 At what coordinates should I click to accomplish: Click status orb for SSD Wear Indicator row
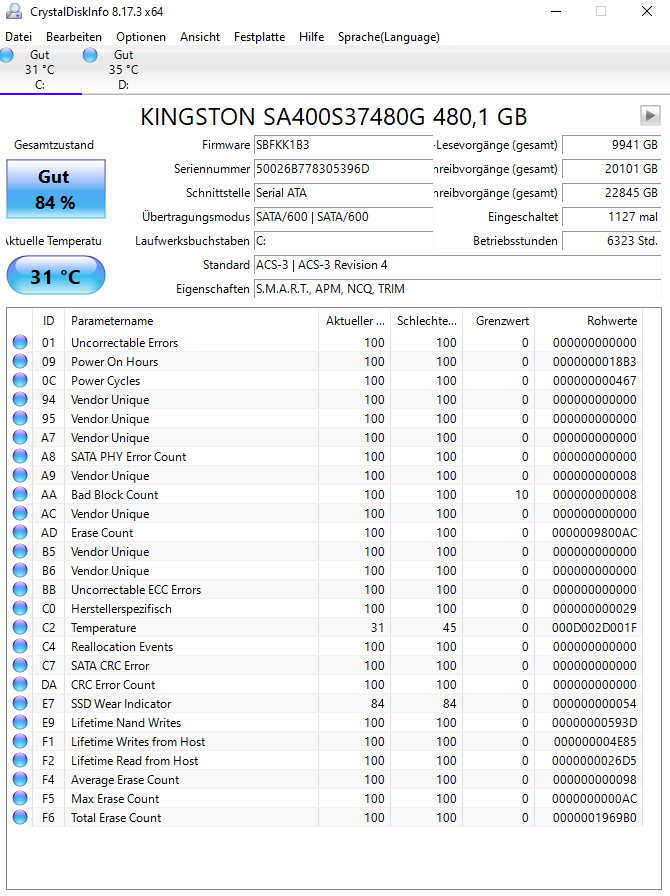click(20, 703)
